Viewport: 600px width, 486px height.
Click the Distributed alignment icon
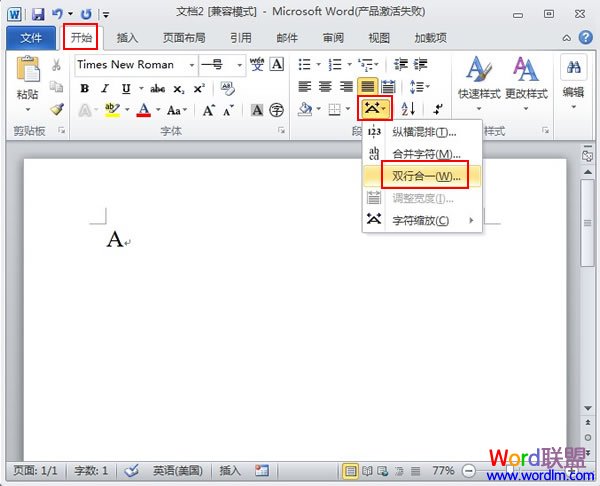click(388, 86)
